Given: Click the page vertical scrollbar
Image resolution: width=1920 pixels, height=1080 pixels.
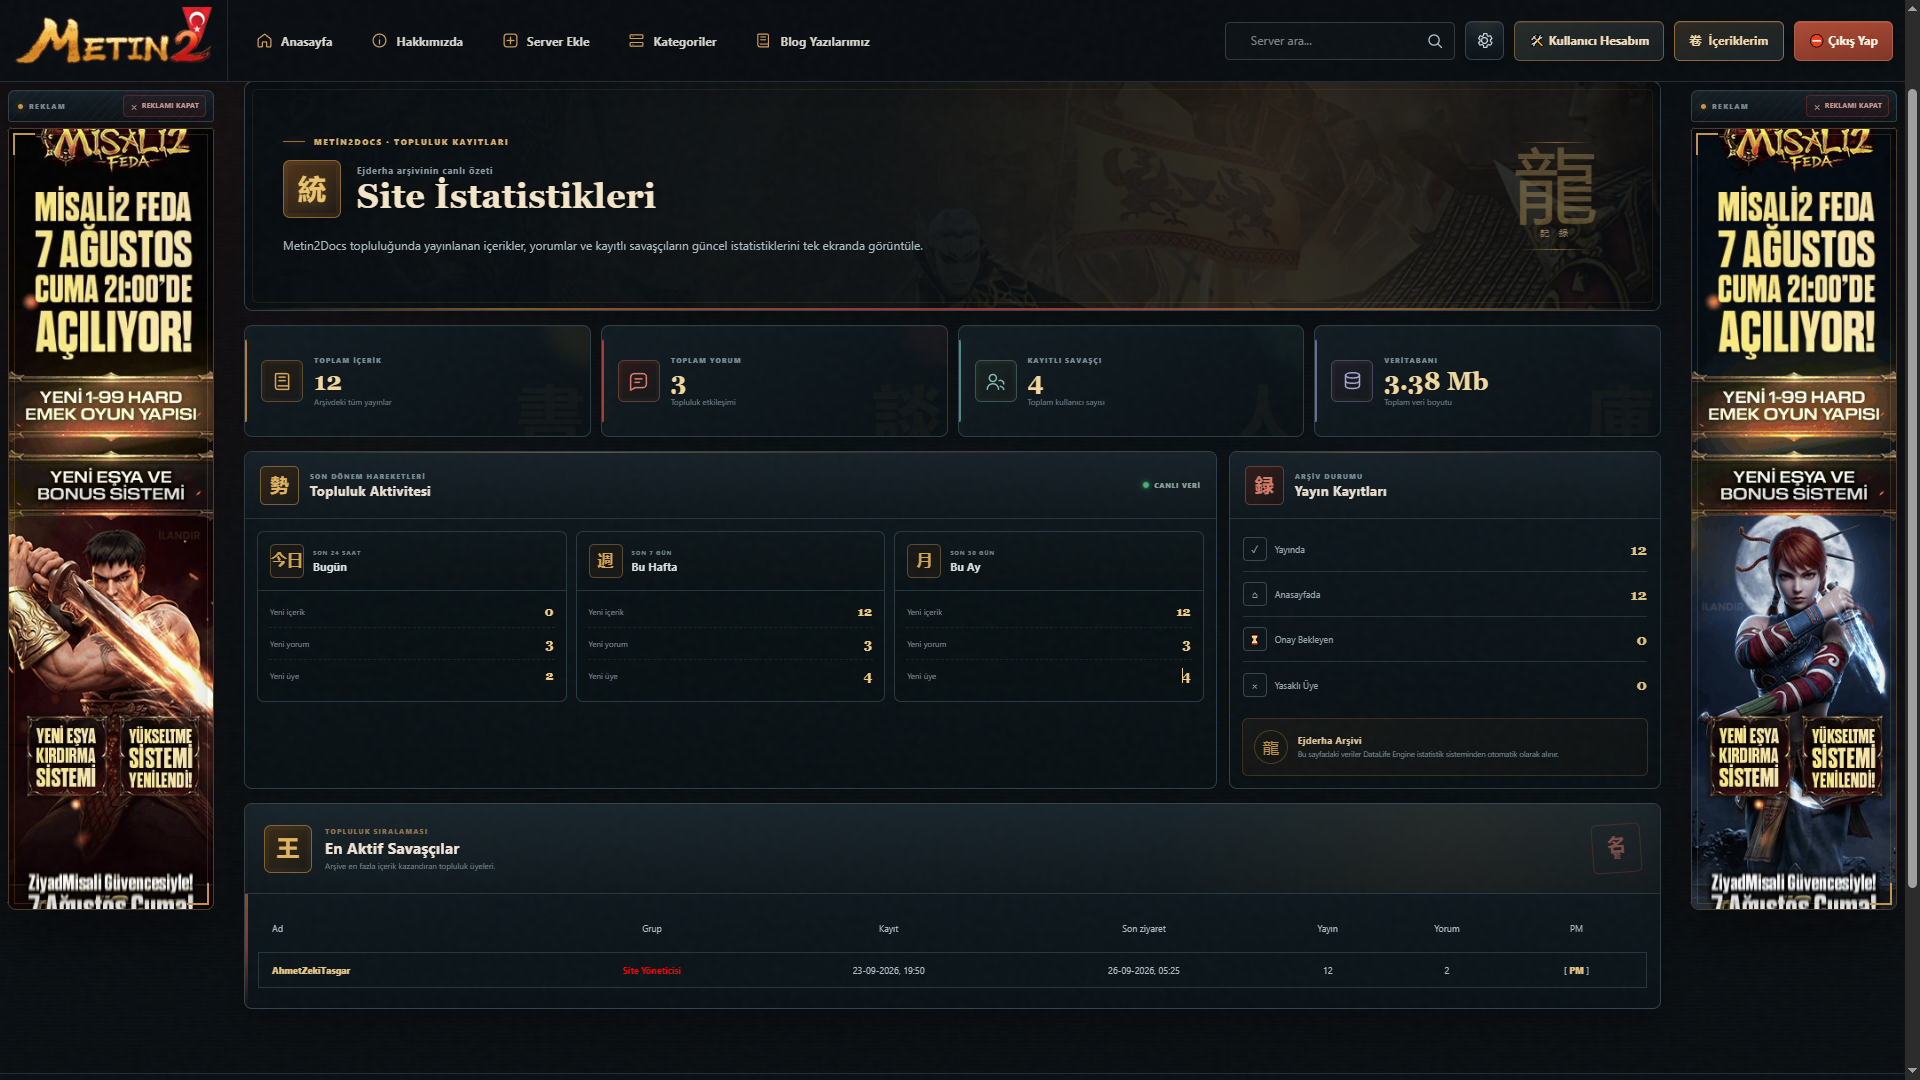Looking at the screenshot, I should pos(1912,489).
